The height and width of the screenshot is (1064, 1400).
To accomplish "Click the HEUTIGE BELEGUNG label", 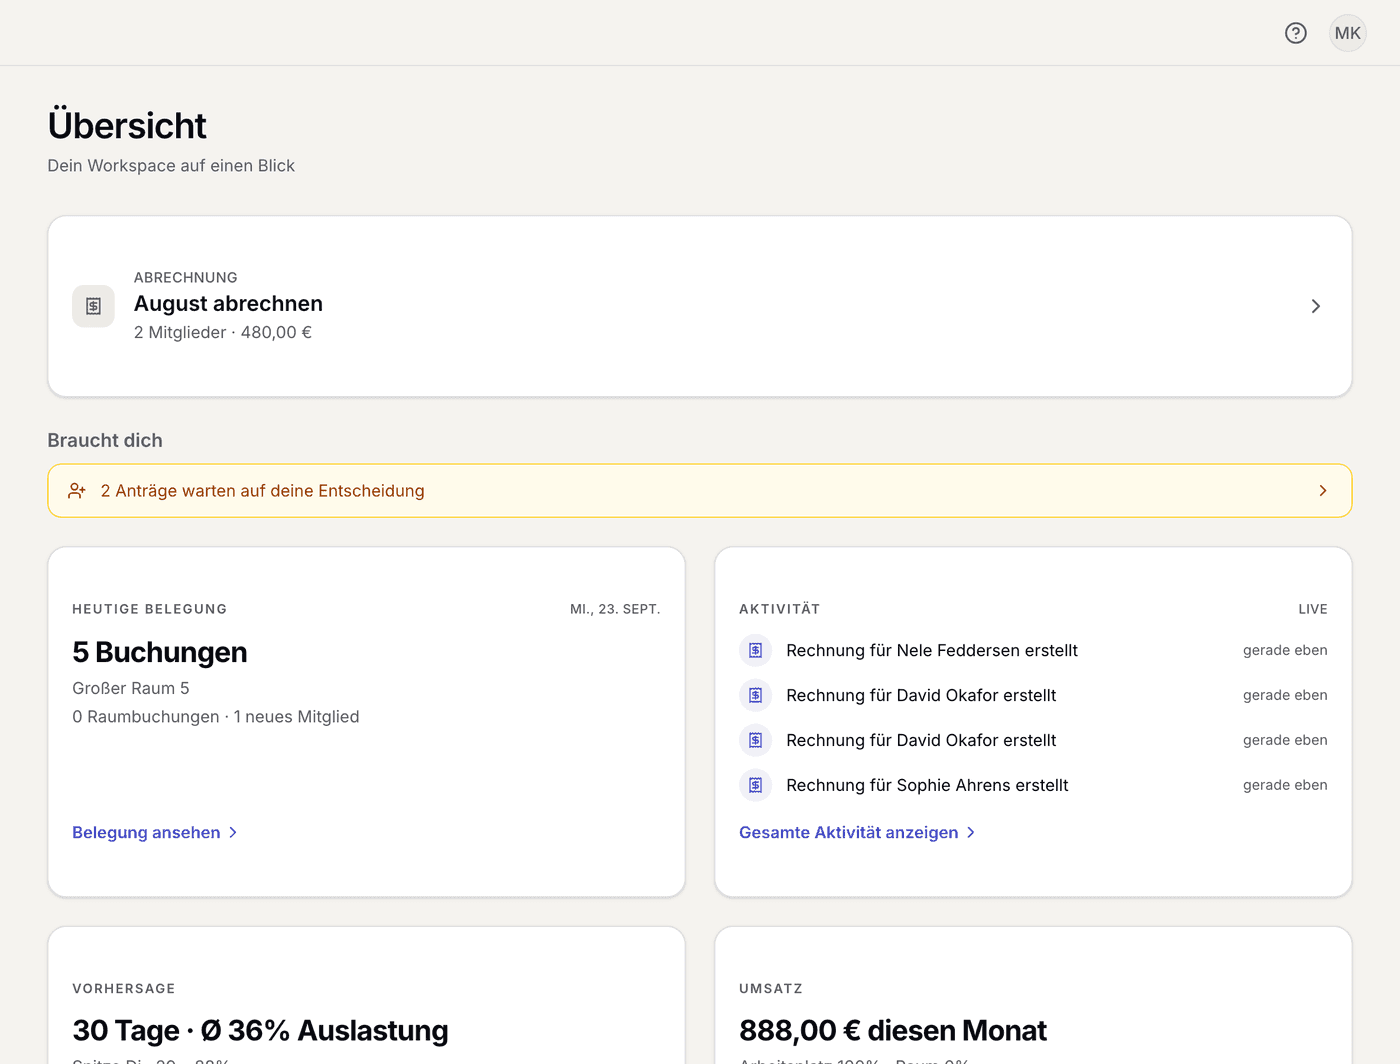I will click(150, 609).
